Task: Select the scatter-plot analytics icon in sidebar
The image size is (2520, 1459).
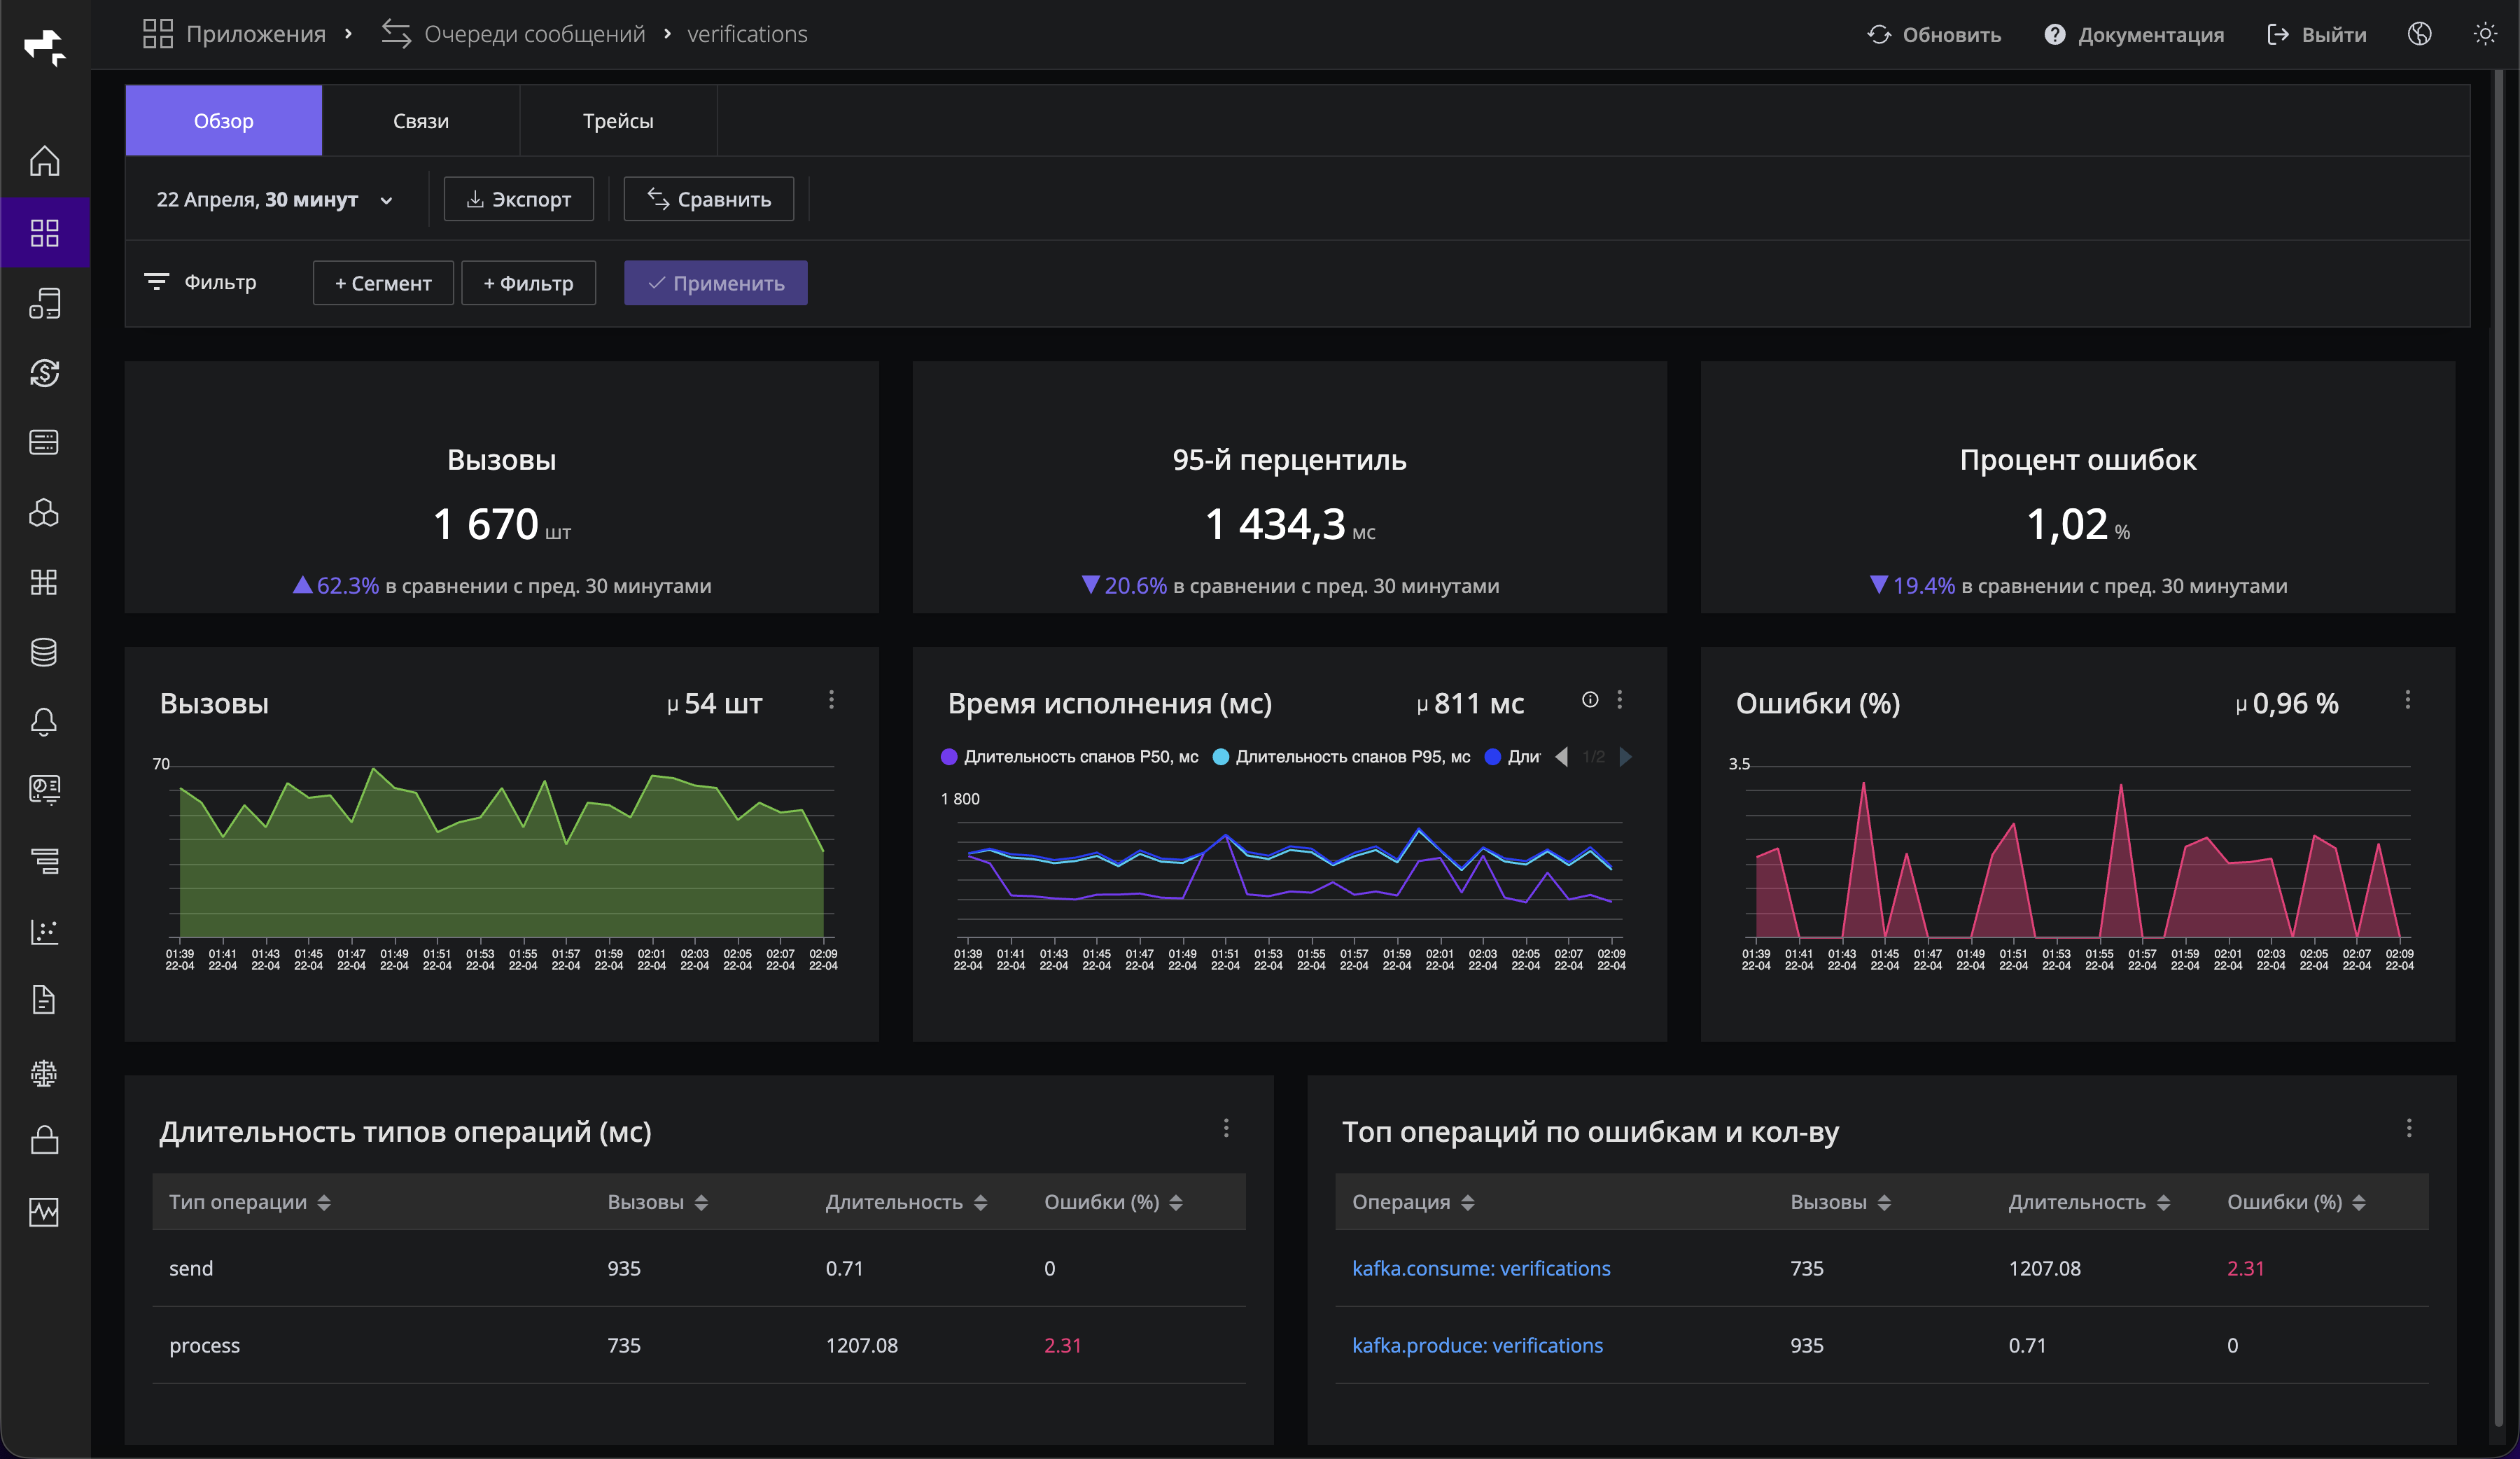Action: (45, 932)
